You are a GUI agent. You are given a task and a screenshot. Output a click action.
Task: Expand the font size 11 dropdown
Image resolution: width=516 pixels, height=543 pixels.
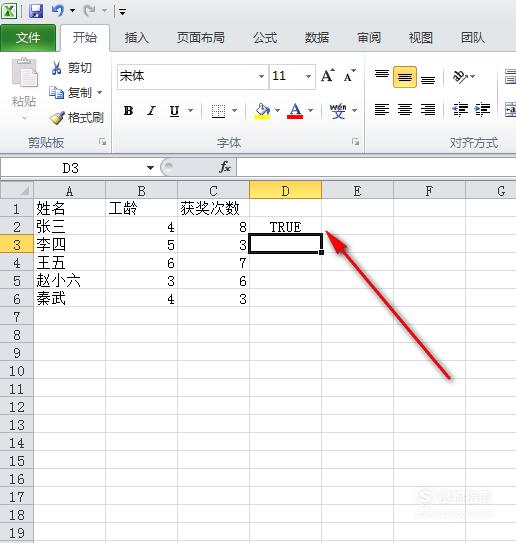(308, 76)
